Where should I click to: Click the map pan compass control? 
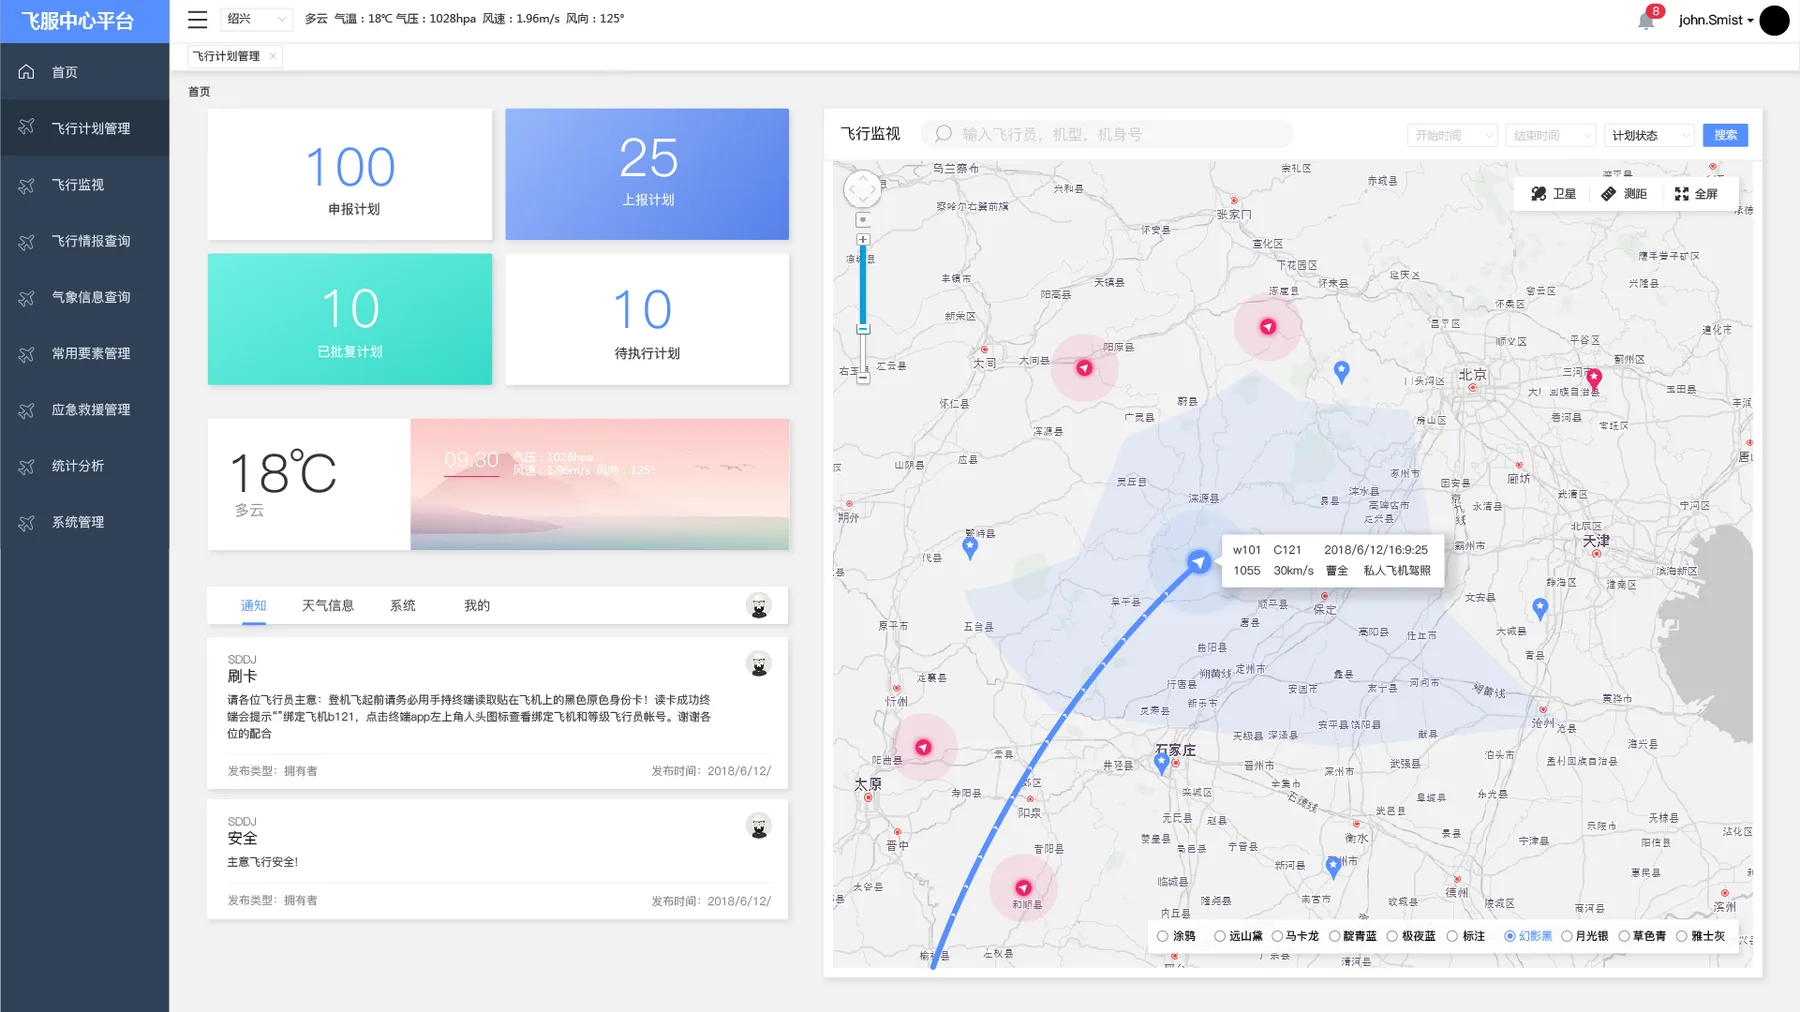click(862, 188)
